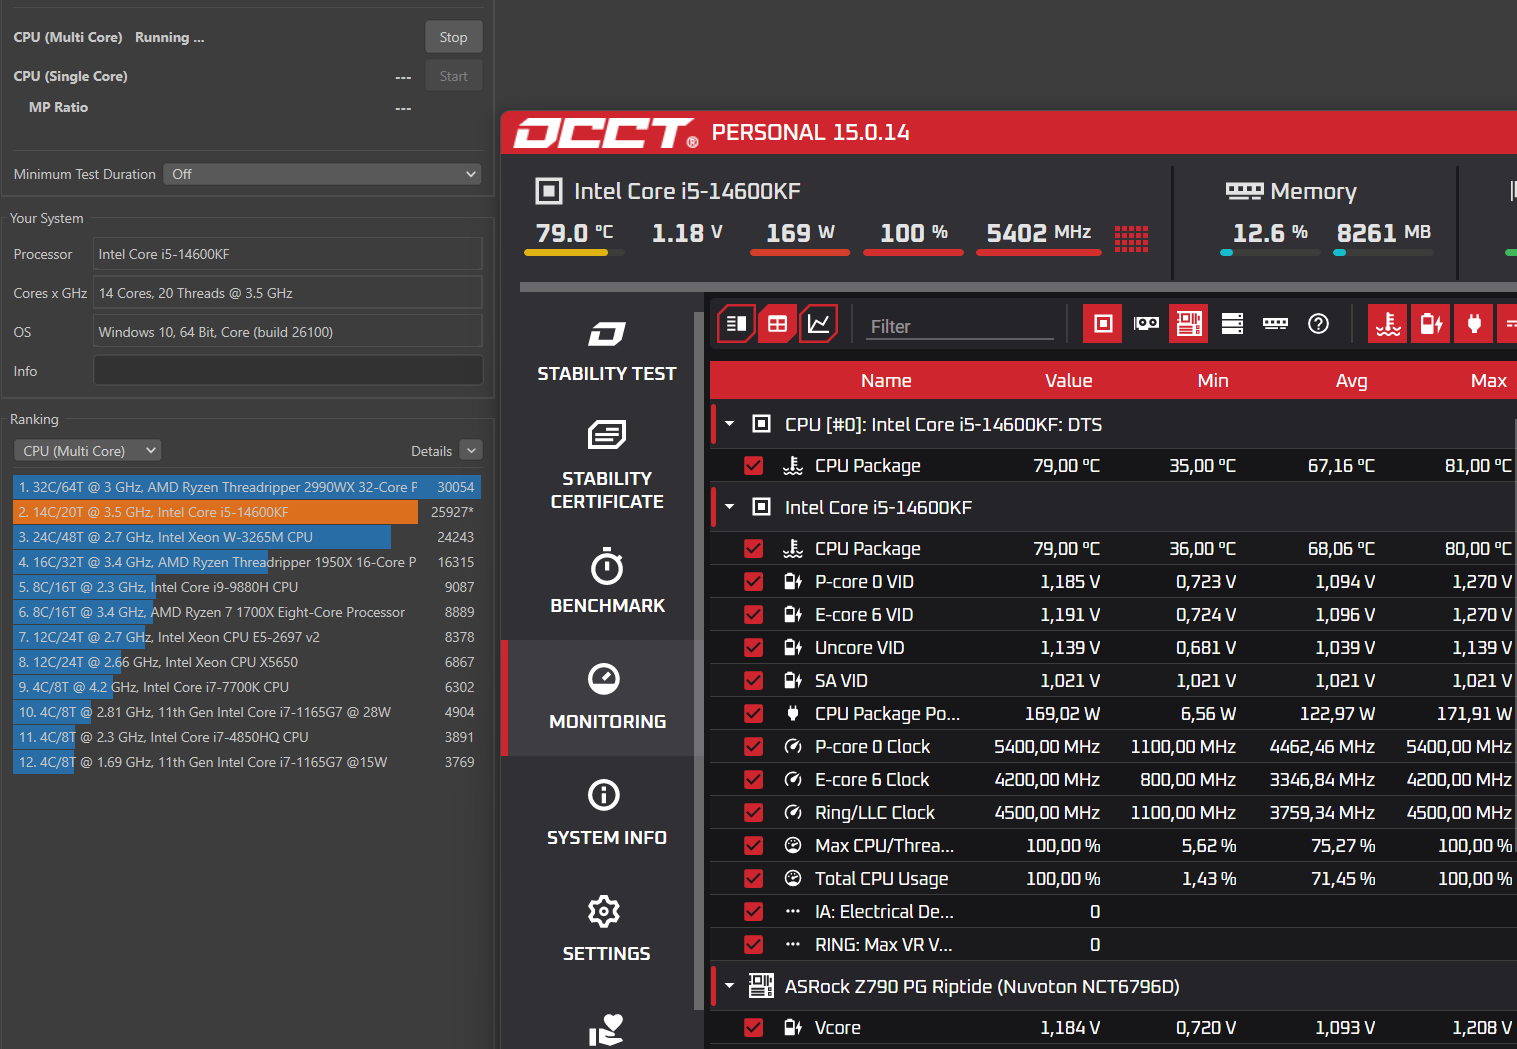Viewport: 1517px width, 1049px height.
Task: Click the help question mark icon
Action: pyautogui.click(x=1318, y=324)
